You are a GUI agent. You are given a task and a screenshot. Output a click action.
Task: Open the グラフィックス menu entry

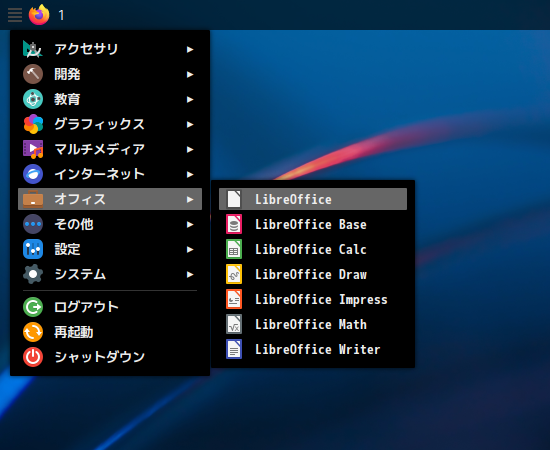pyautogui.click(x=110, y=124)
